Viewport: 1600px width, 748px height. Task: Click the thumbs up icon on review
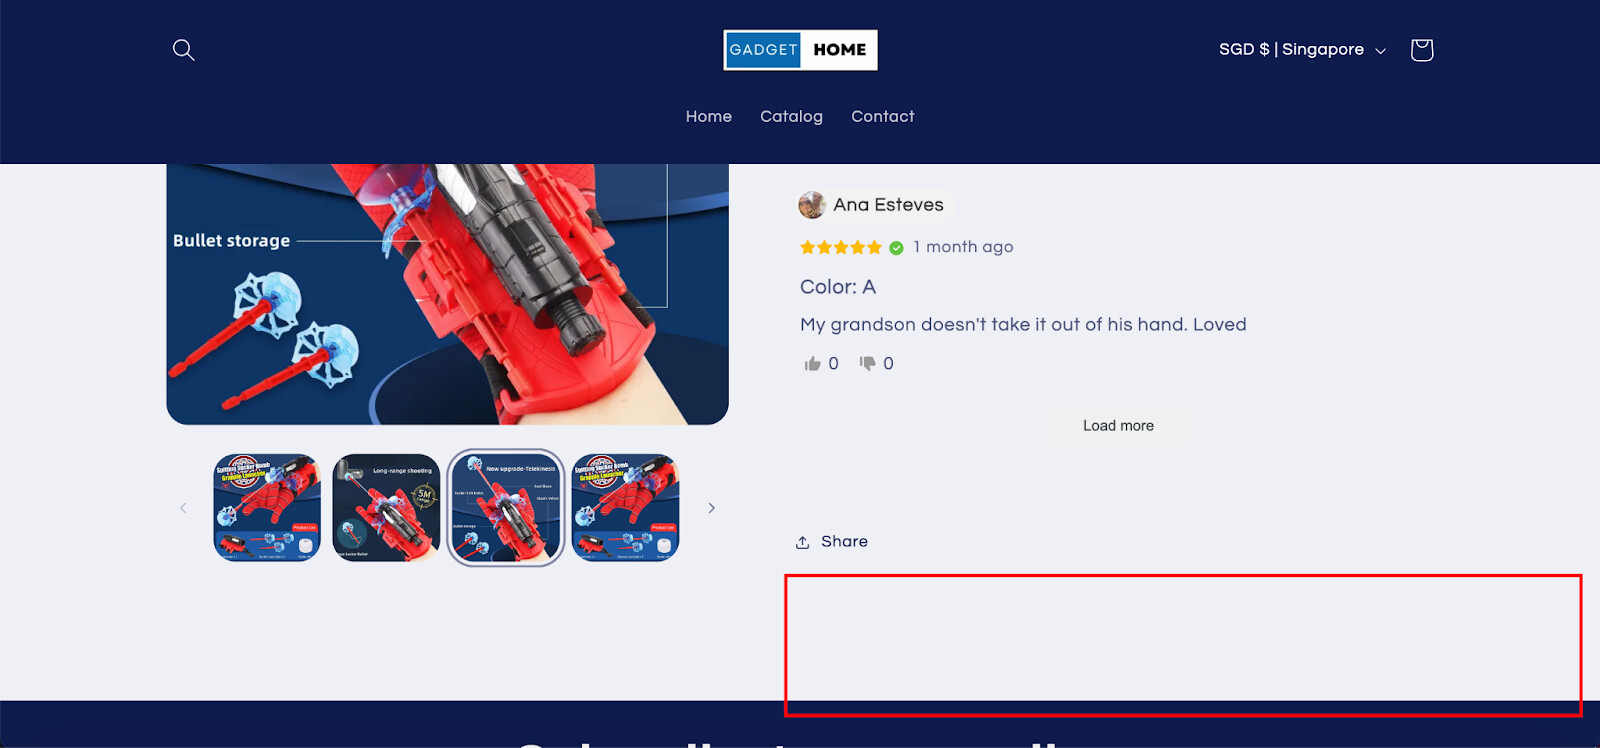pos(812,364)
